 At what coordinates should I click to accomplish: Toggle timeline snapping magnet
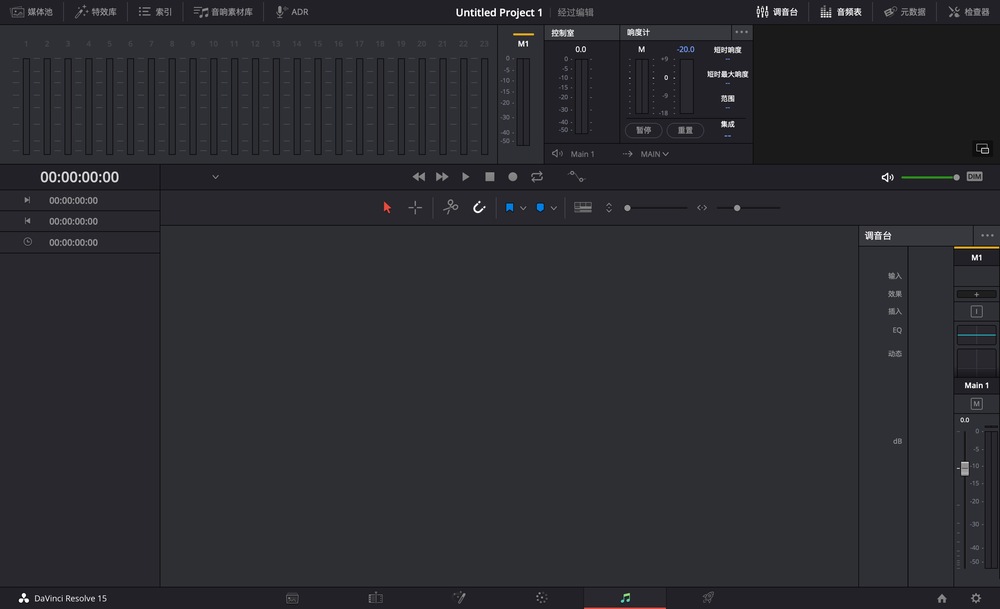tap(479, 207)
